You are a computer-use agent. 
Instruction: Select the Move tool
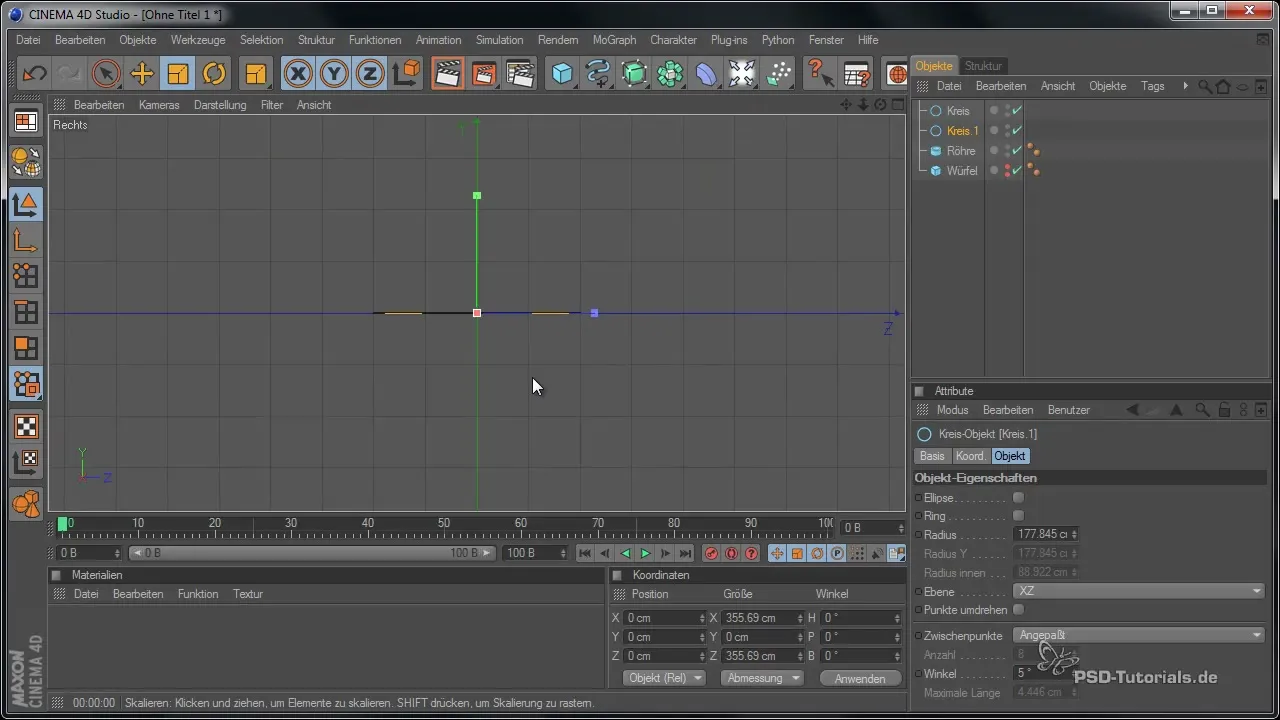point(142,74)
